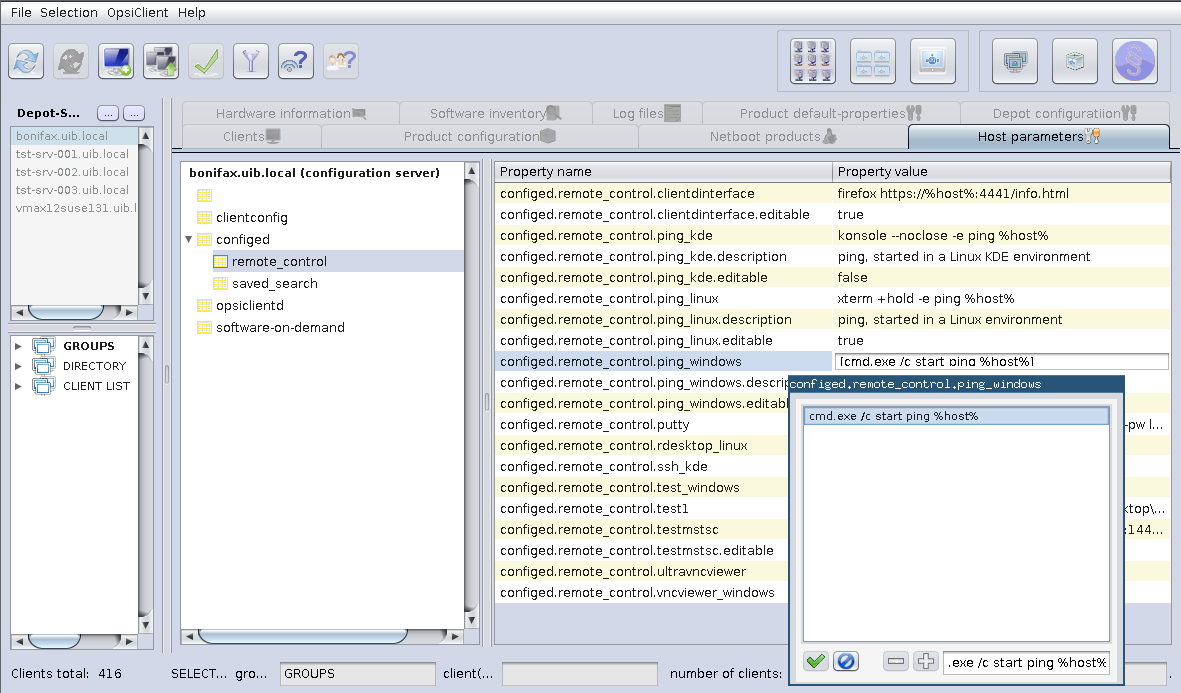Click the reload data toolbar icon
This screenshot has height=693, width=1181.
pos(26,61)
